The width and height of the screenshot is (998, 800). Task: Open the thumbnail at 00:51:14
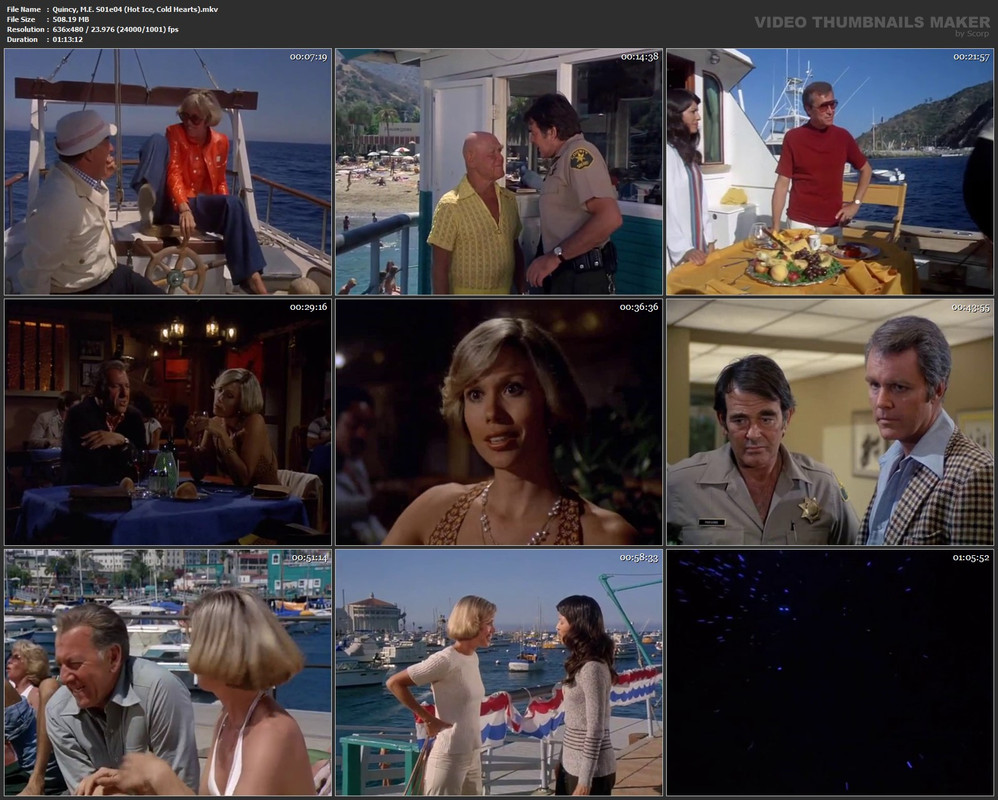168,673
